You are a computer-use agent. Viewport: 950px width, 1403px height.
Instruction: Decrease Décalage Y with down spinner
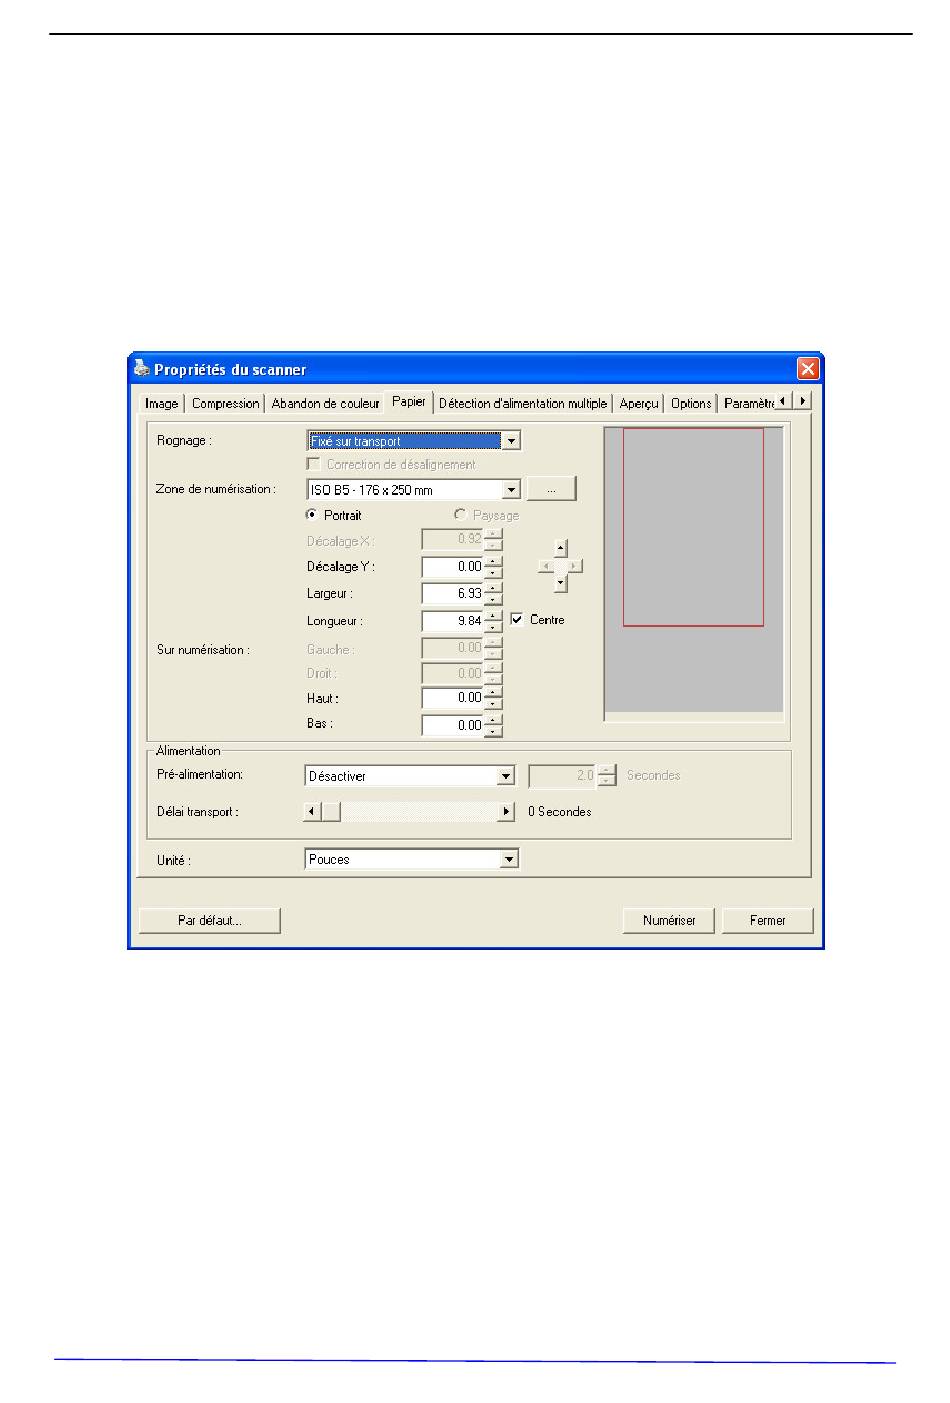493,572
